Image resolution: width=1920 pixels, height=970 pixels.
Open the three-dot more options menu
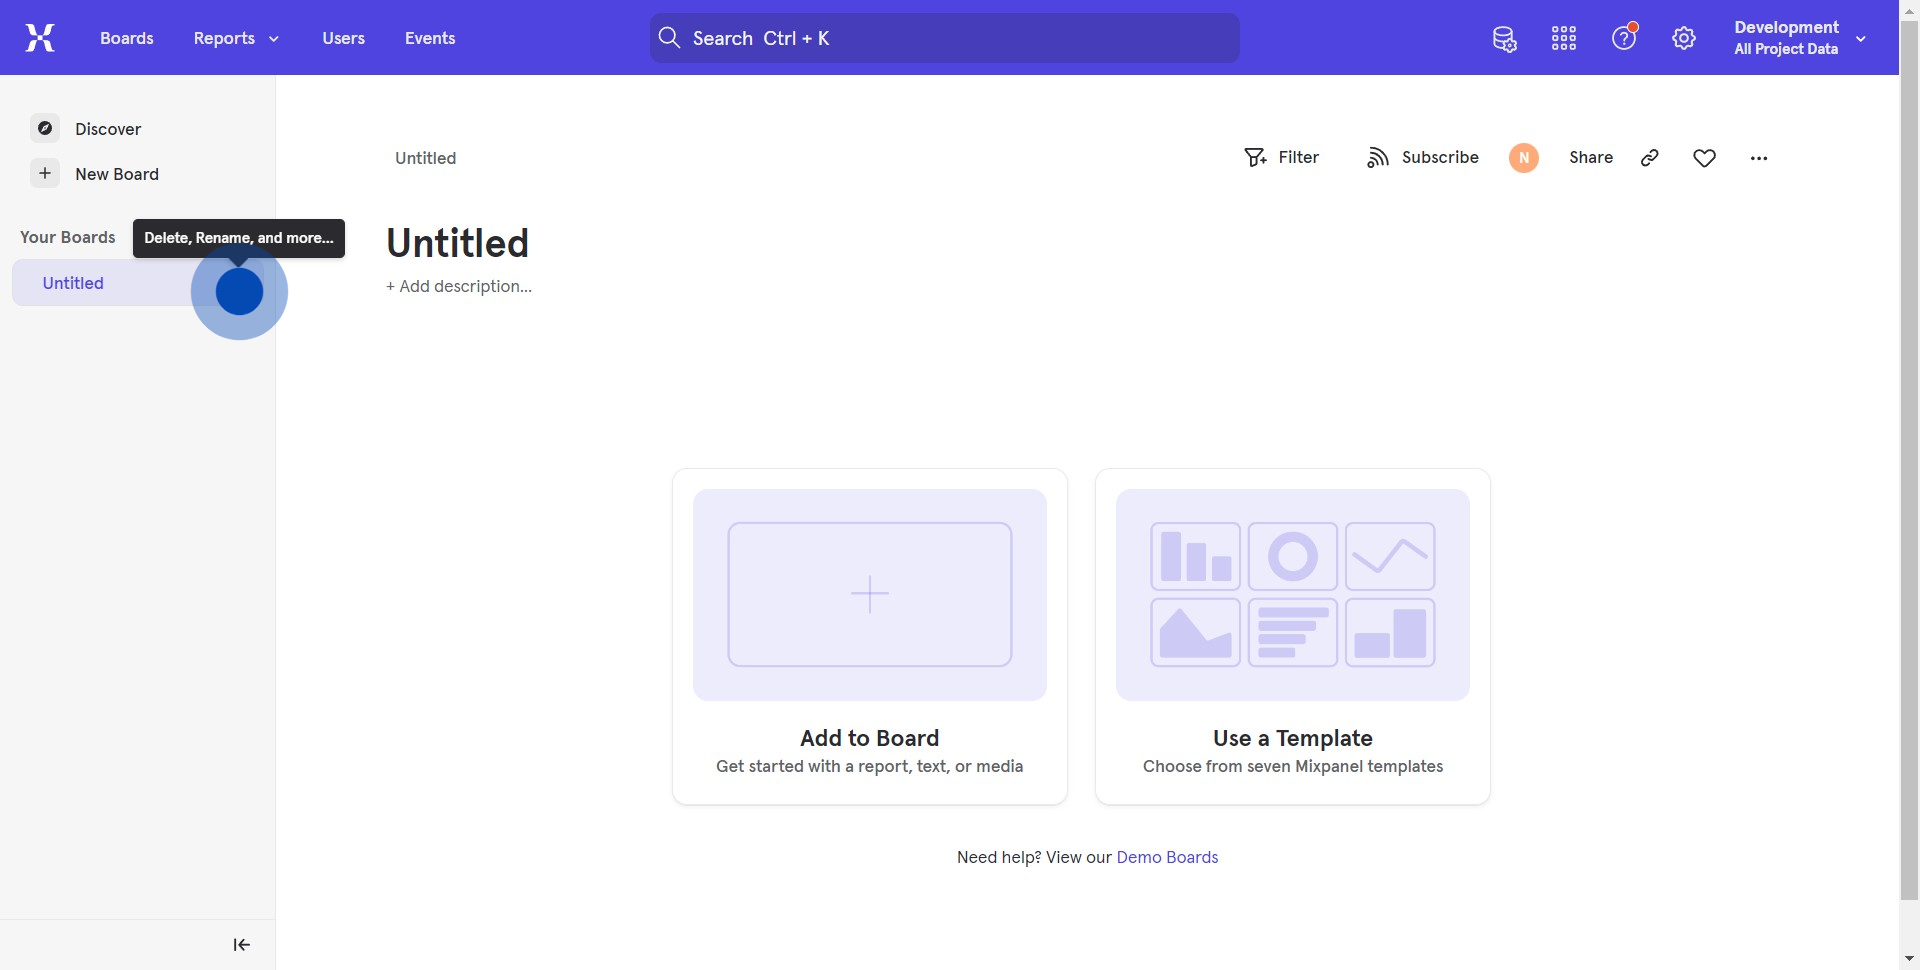1759,158
